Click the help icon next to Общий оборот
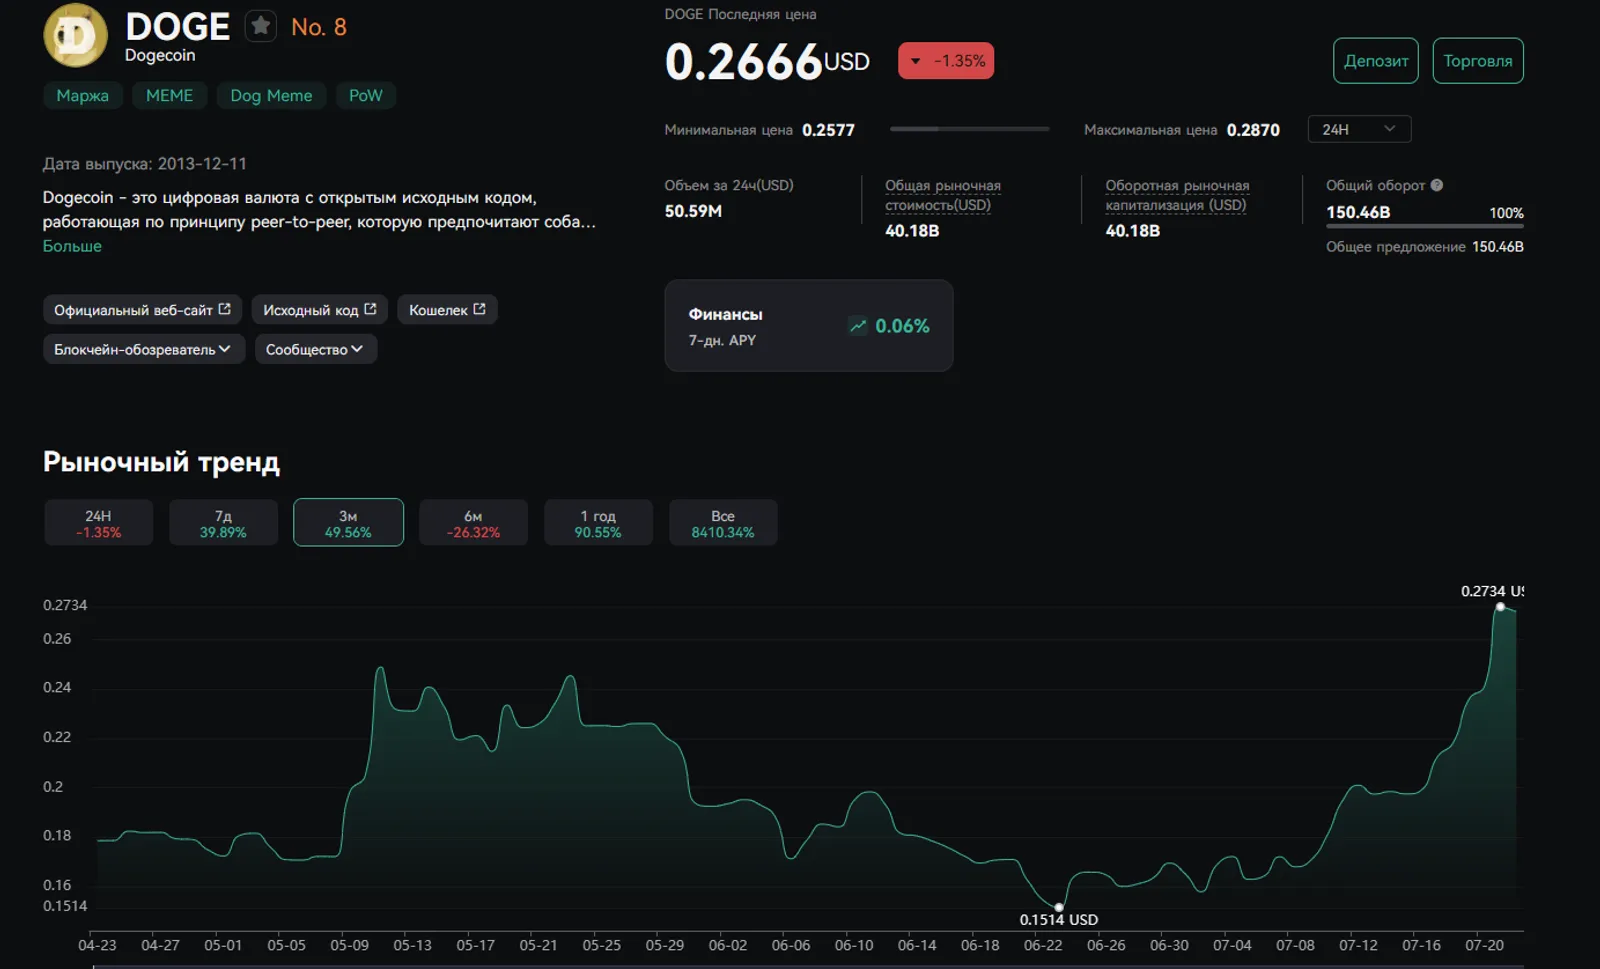The height and width of the screenshot is (969, 1600). (1437, 185)
